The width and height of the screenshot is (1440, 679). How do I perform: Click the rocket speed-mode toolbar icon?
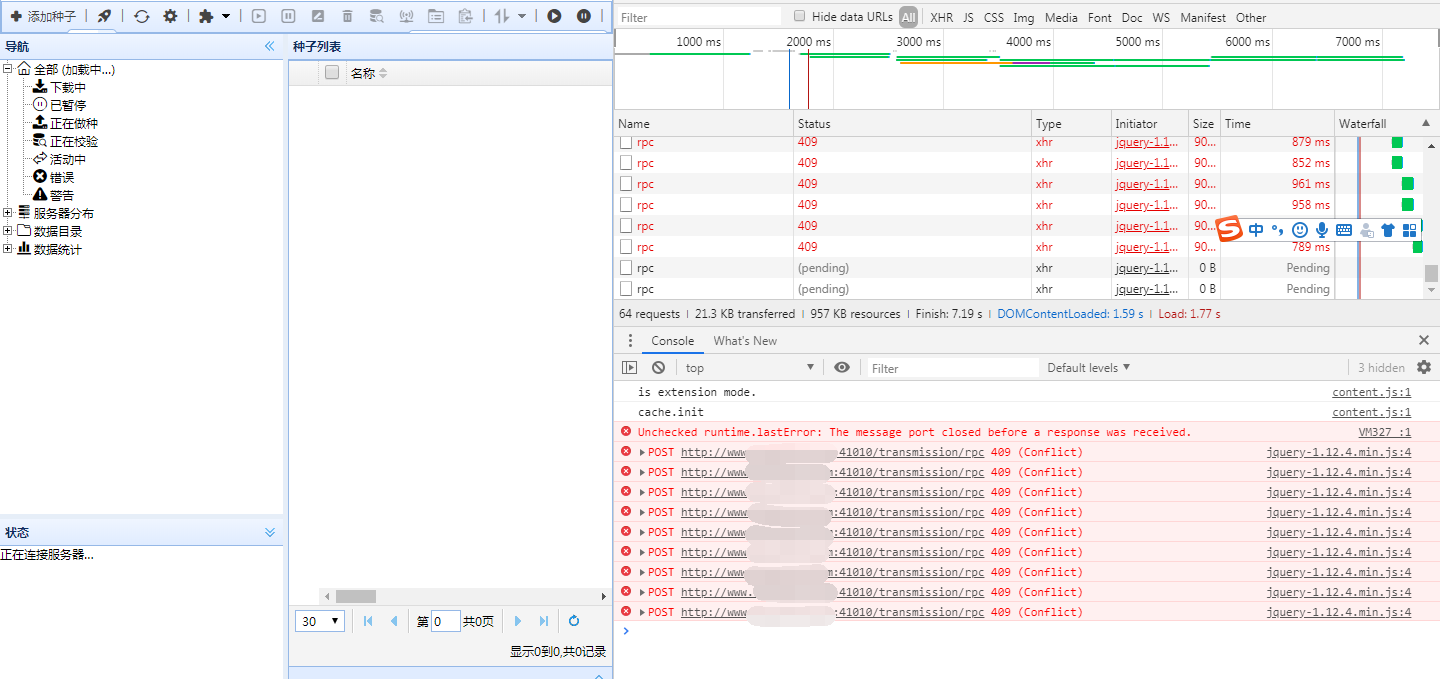(x=104, y=16)
